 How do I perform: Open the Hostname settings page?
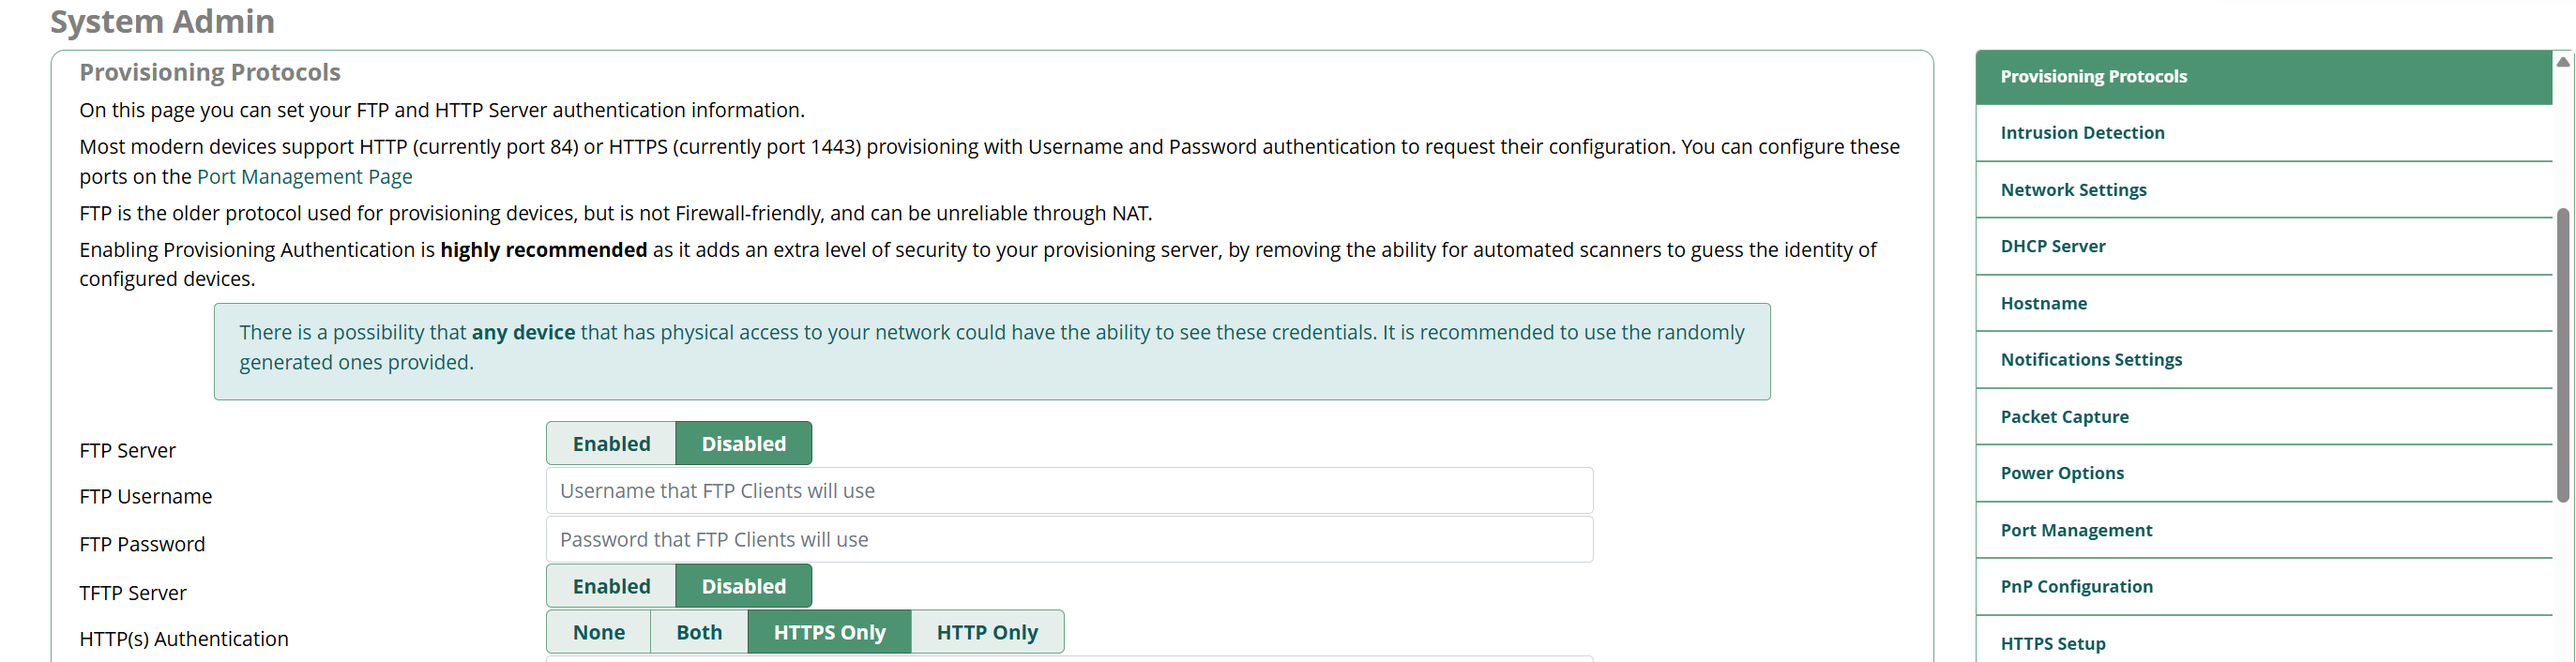(x=2043, y=304)
